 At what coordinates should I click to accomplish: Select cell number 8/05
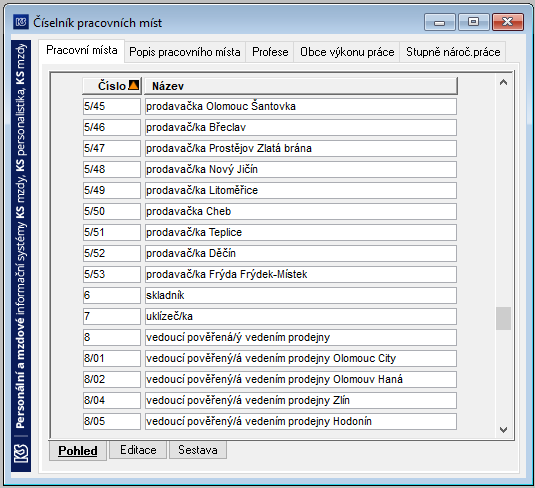coord(112,421)
